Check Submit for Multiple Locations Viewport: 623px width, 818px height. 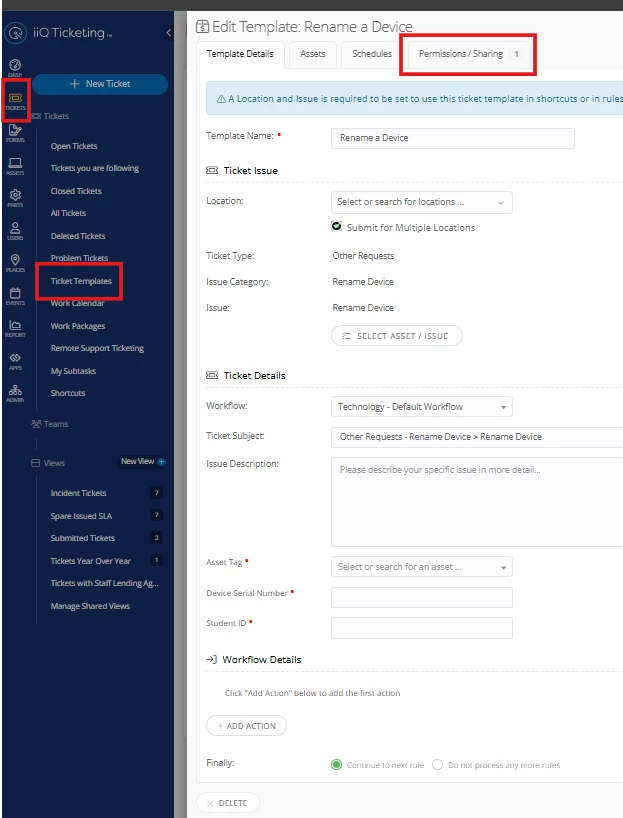point(337,226)
